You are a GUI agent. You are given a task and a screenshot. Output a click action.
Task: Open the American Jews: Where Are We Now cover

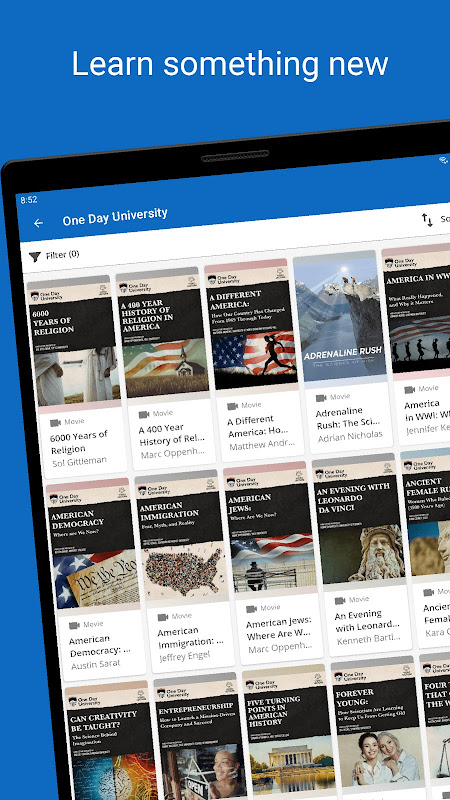tap(271, 529)
